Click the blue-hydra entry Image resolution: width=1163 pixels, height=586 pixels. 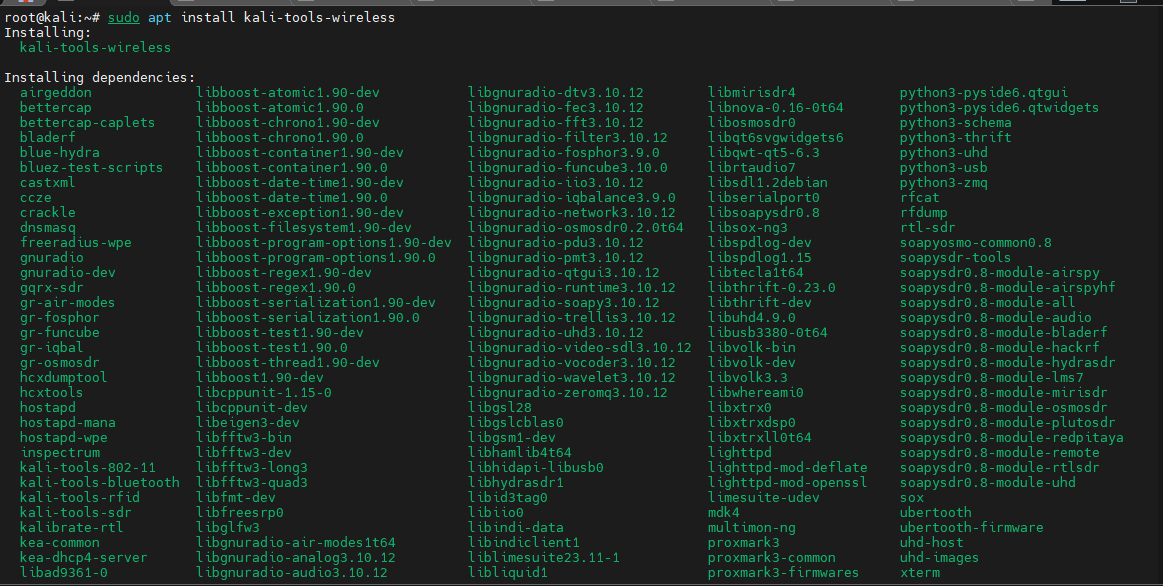[x=59, y=153]
